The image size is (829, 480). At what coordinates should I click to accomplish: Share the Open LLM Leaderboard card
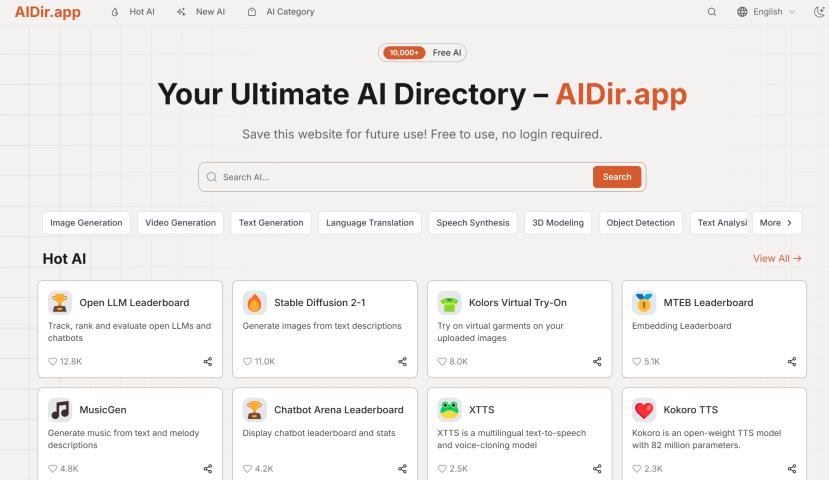click(208, 362)
